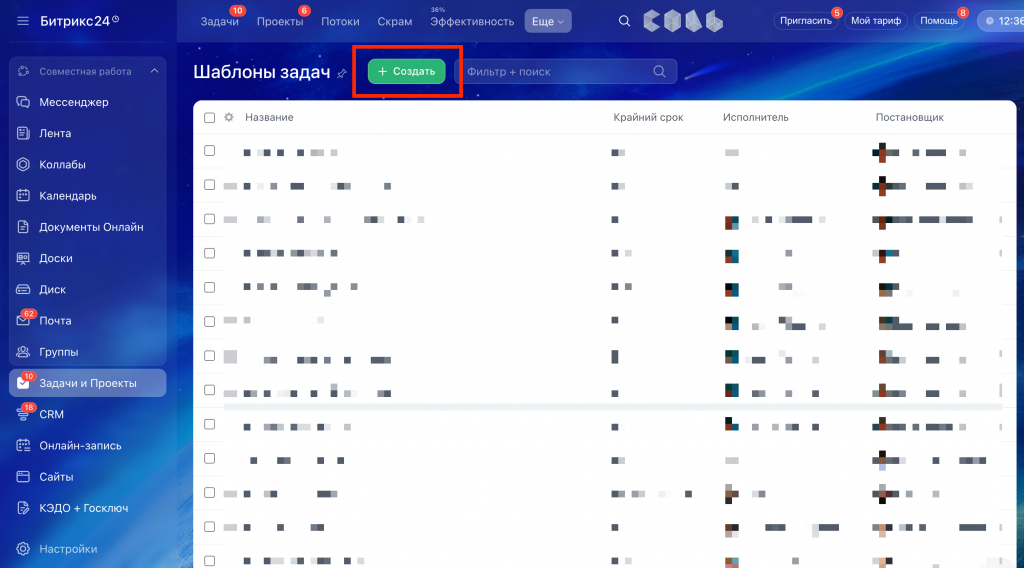Focus the Фильтр + поиск field
The image size is (1024, 568).
click(x=555, y=72)
